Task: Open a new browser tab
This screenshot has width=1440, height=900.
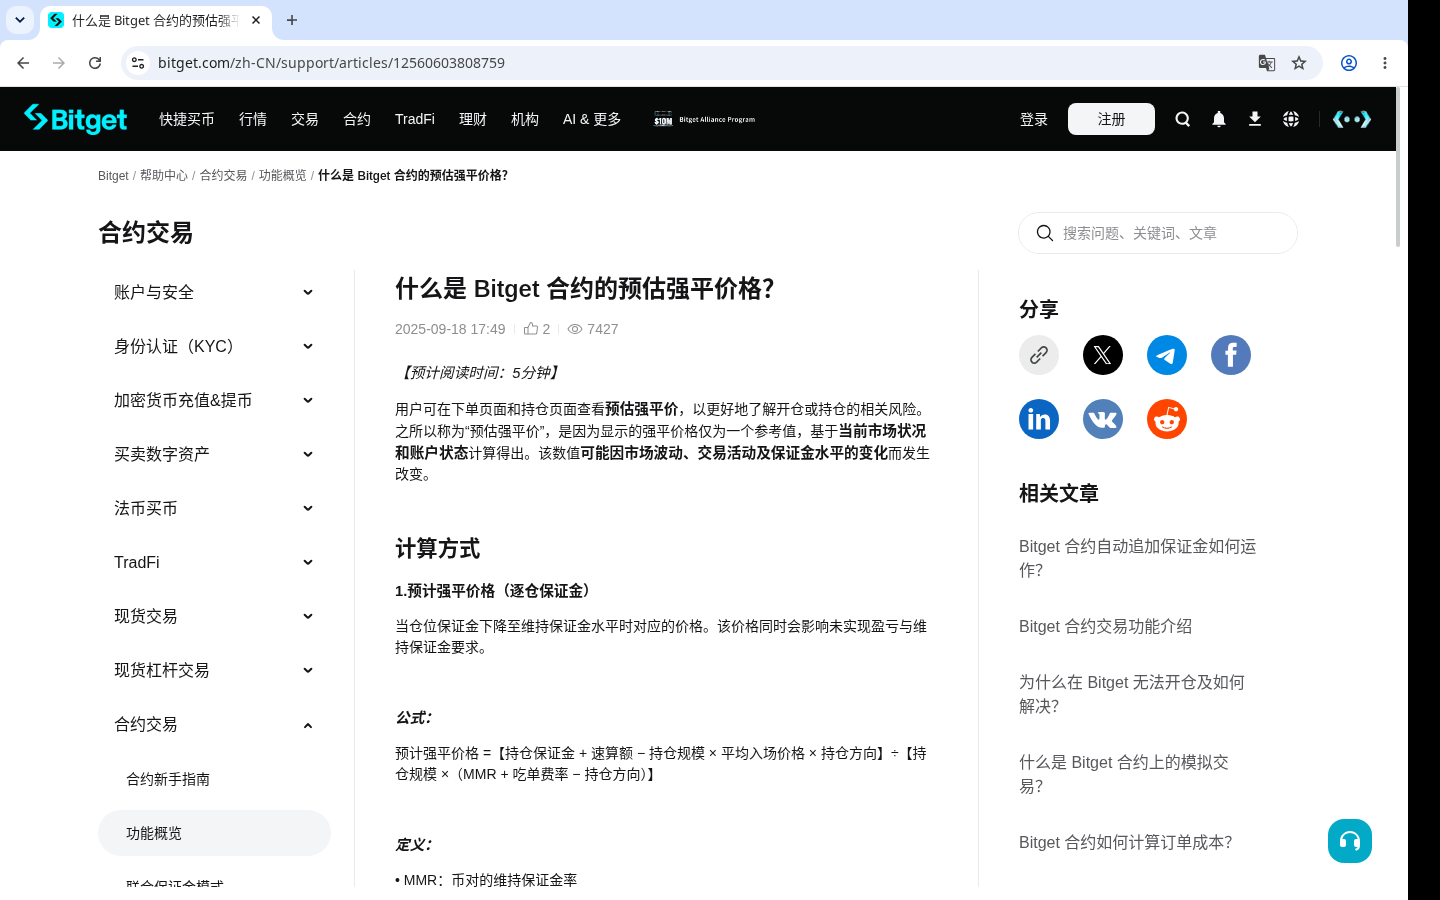Action: point(292,20)
